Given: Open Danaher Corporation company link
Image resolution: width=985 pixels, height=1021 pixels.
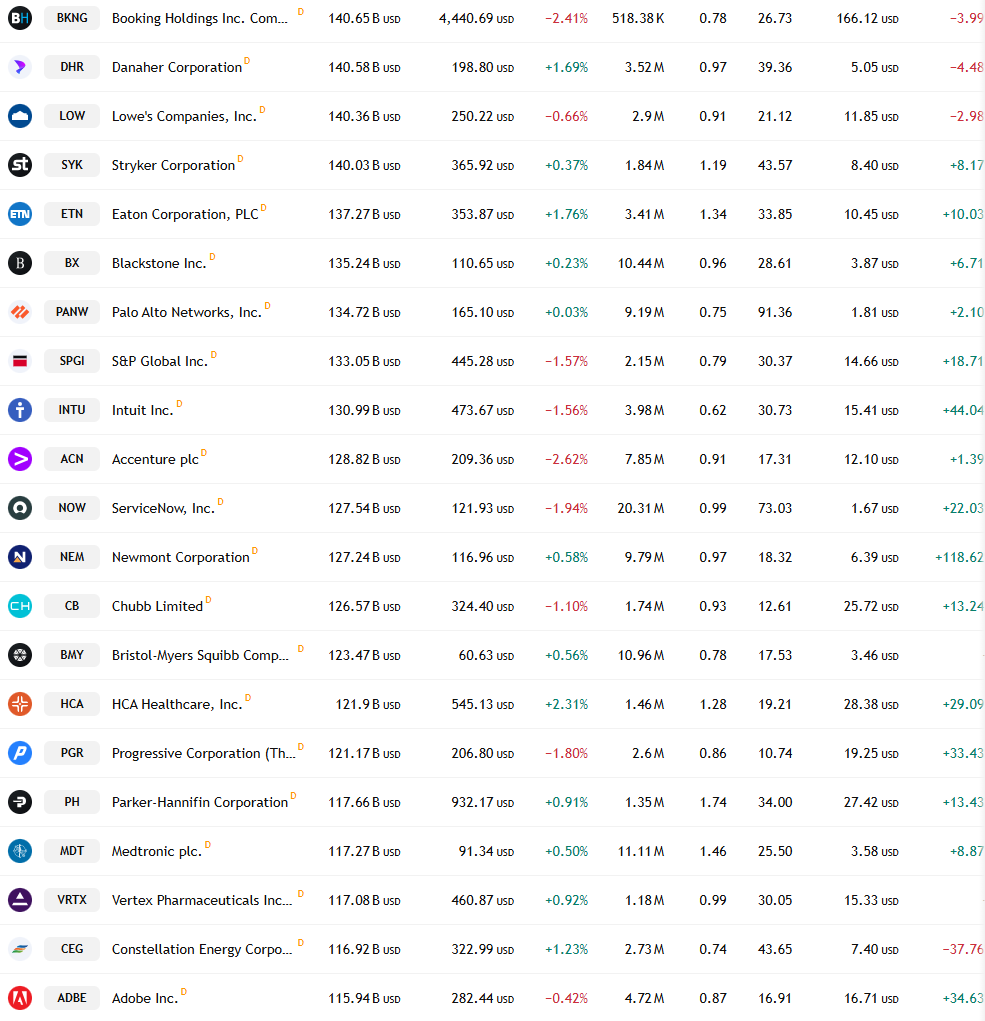Looking at the screenshot, I should [176, 67].
